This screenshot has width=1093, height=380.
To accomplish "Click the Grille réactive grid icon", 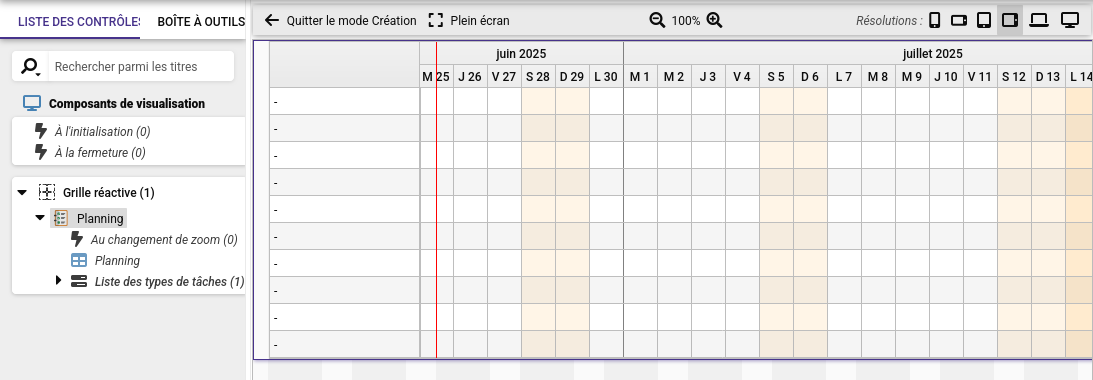I will pos(46,192).
